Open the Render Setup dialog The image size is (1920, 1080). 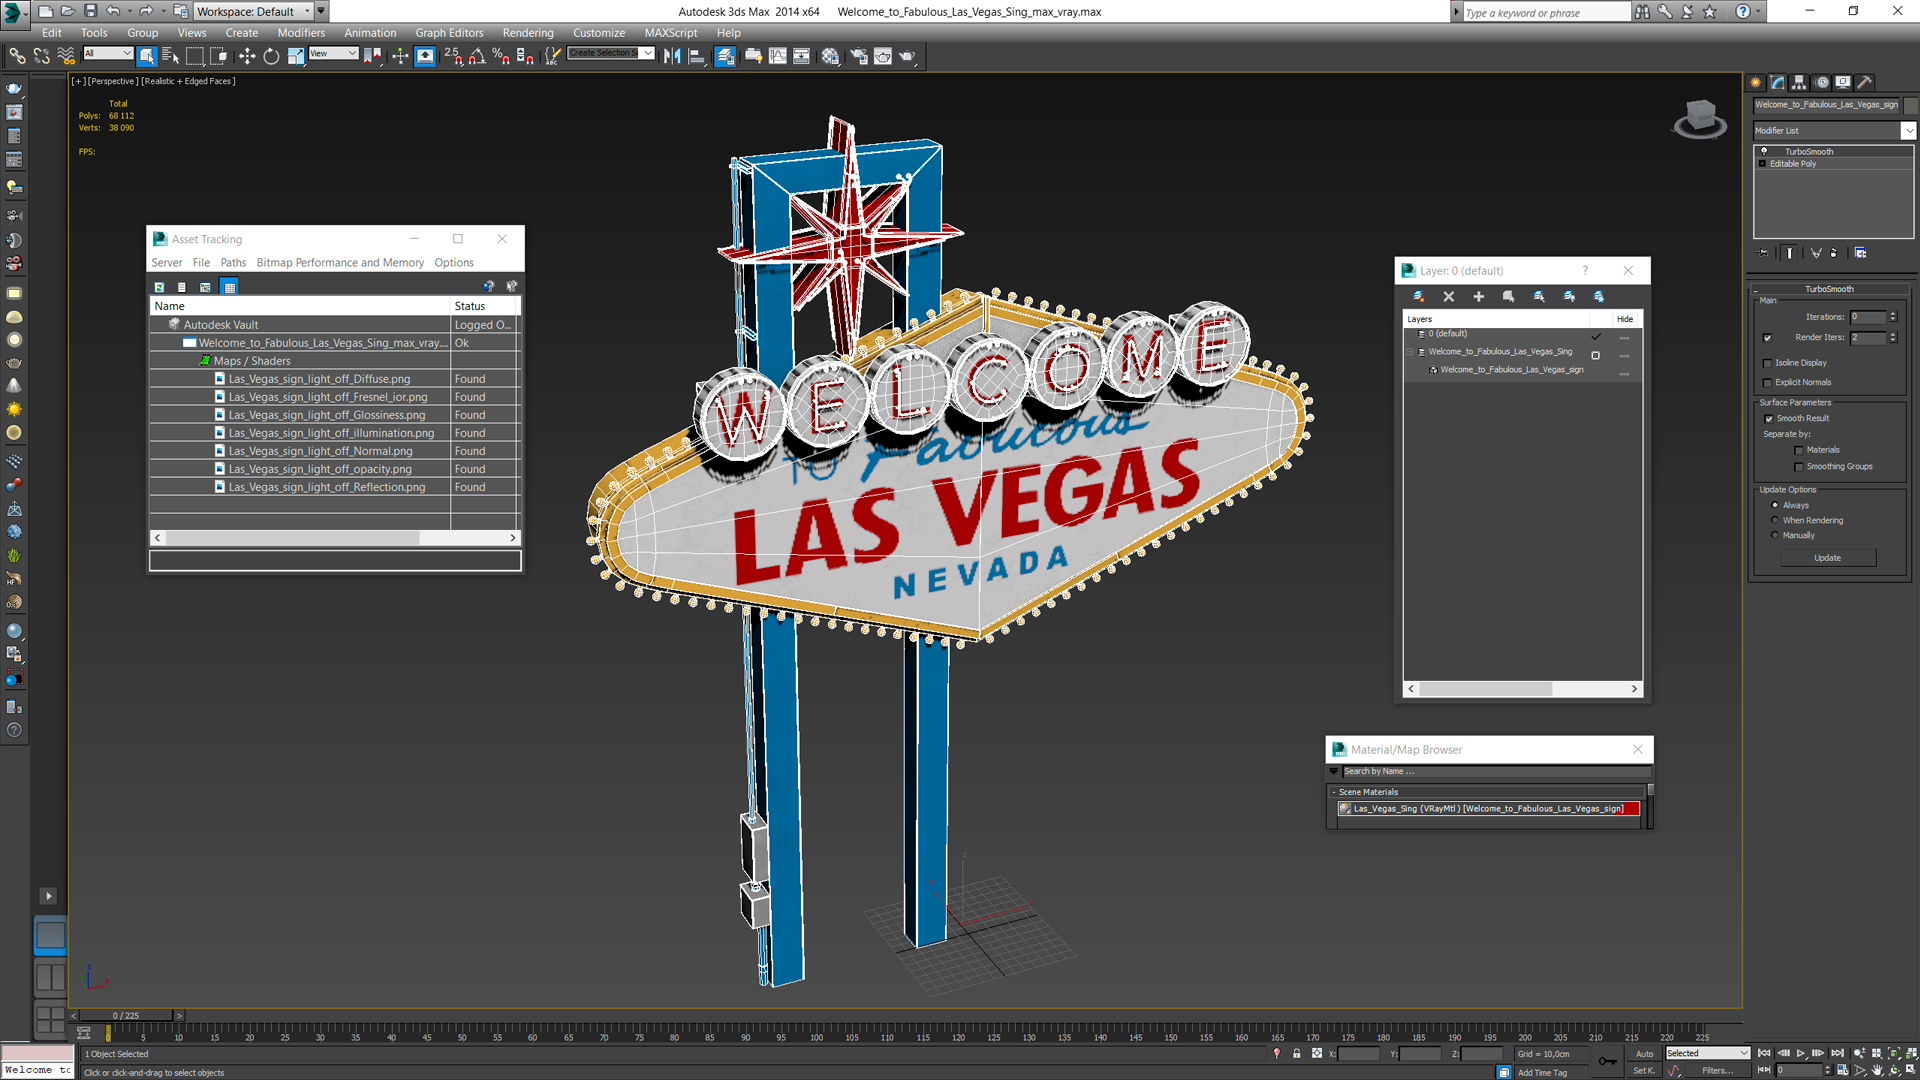click(x=858, y=56)
